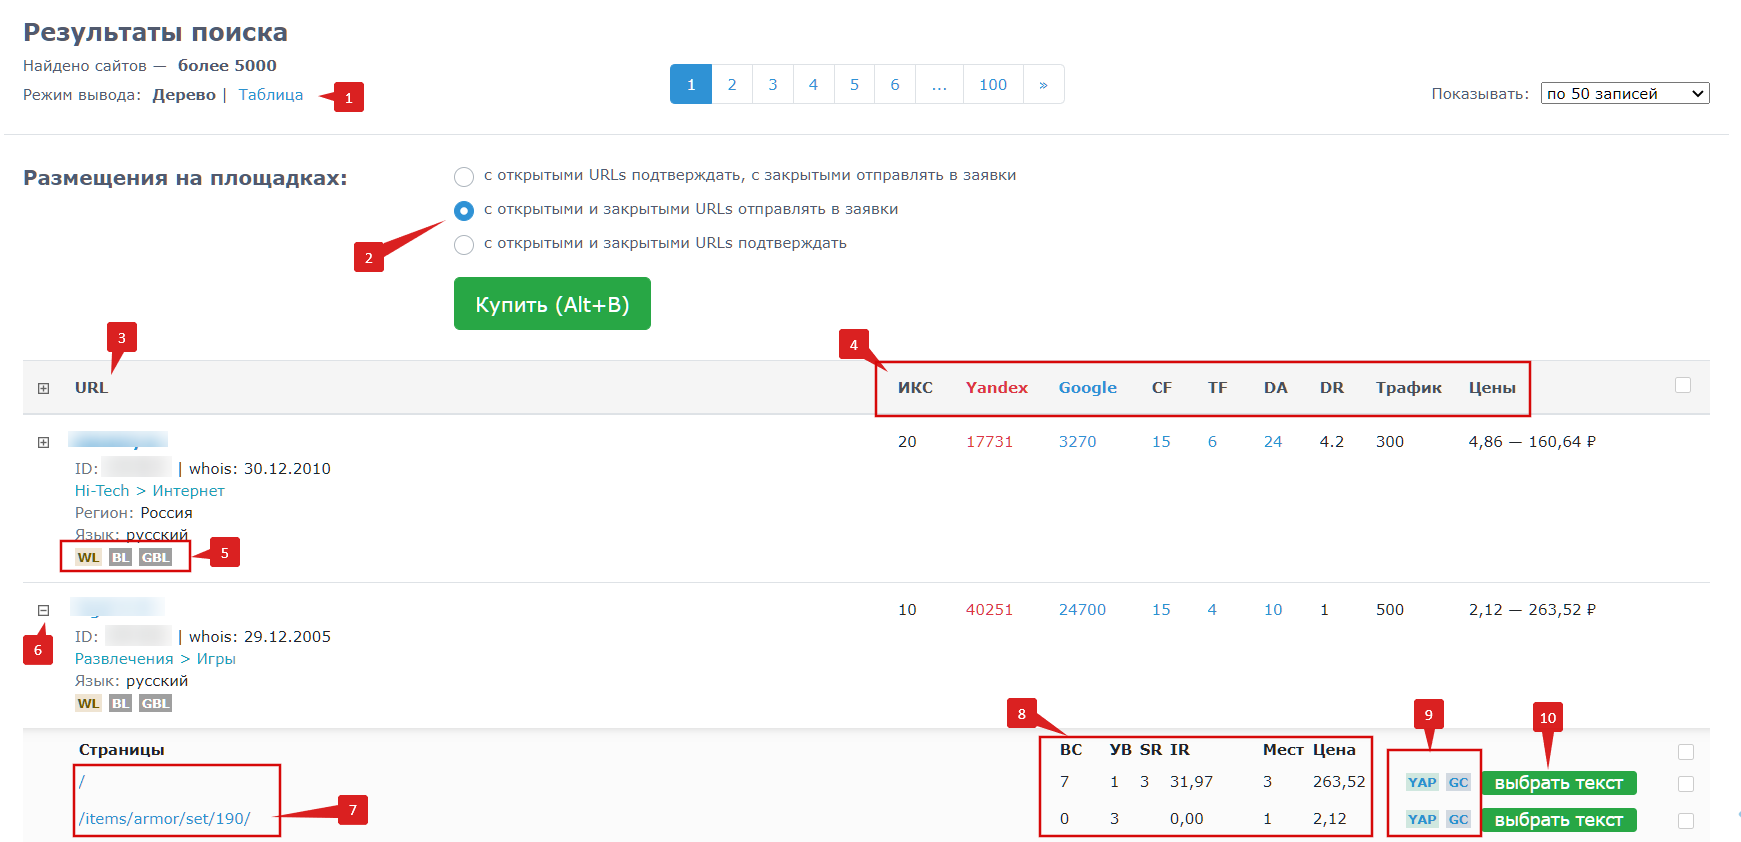The width and height of the screenshot is (1741, 842).
Task: Click BL badge in the Развлечения site row
Action: (120, 704)
